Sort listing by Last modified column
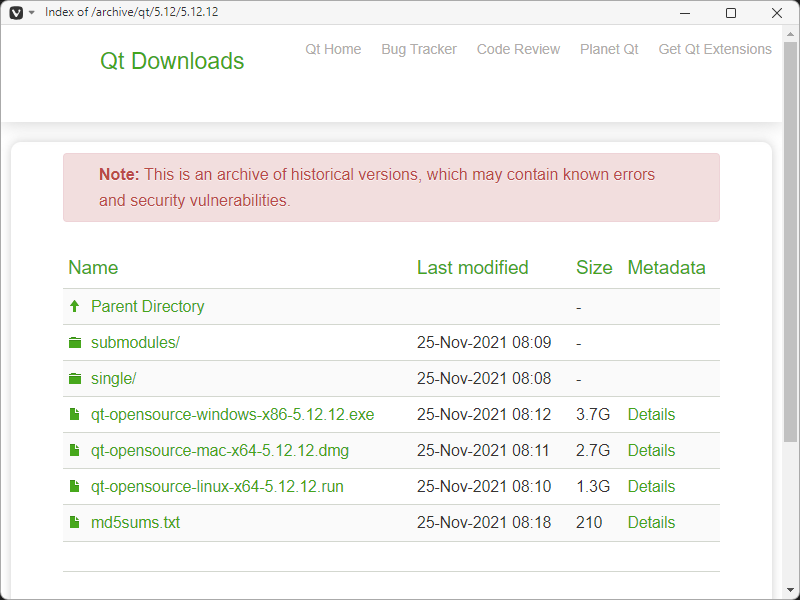Viewport: 800px width, 600px height. point(472,268)
